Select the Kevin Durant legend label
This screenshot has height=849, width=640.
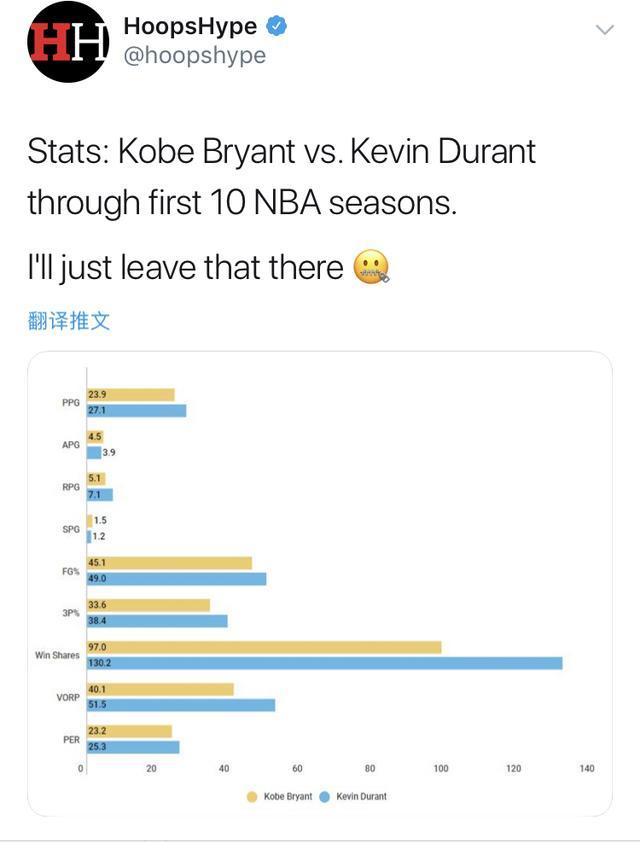tap(361, 796)
